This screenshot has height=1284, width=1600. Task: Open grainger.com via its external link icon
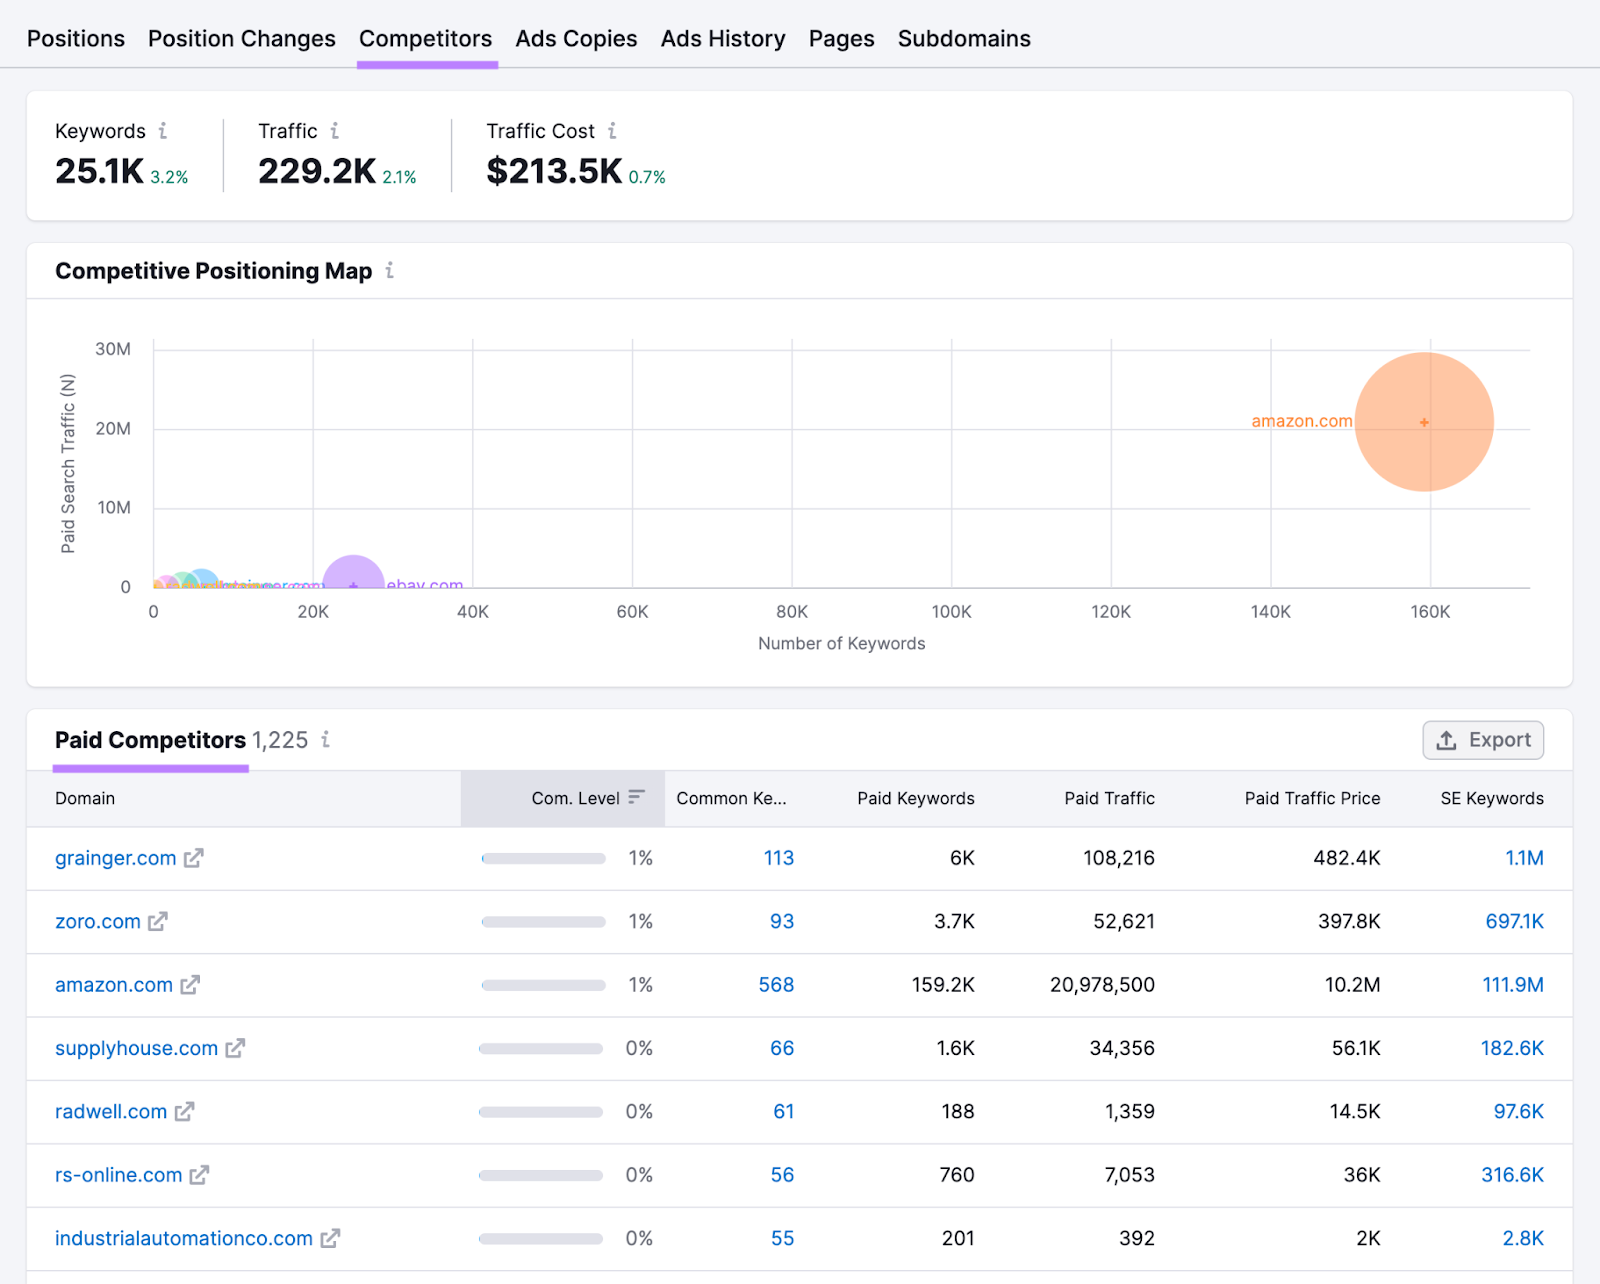point(193,858)
